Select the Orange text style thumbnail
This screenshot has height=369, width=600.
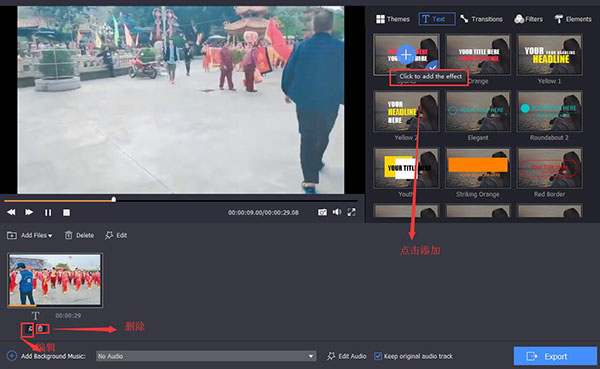(x=478, y=54)
